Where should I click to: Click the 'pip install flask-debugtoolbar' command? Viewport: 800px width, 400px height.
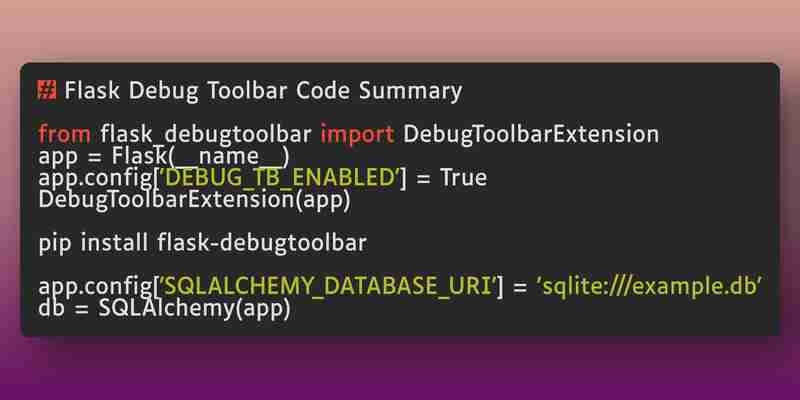click(x=203, y=243)
